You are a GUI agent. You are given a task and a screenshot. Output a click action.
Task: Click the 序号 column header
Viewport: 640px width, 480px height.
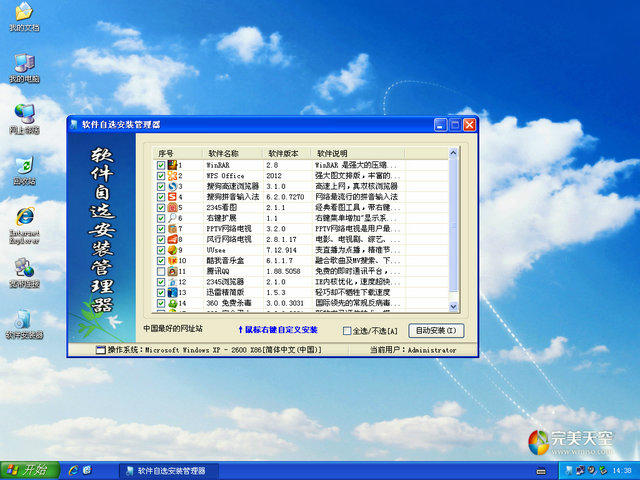click(178, 153)
